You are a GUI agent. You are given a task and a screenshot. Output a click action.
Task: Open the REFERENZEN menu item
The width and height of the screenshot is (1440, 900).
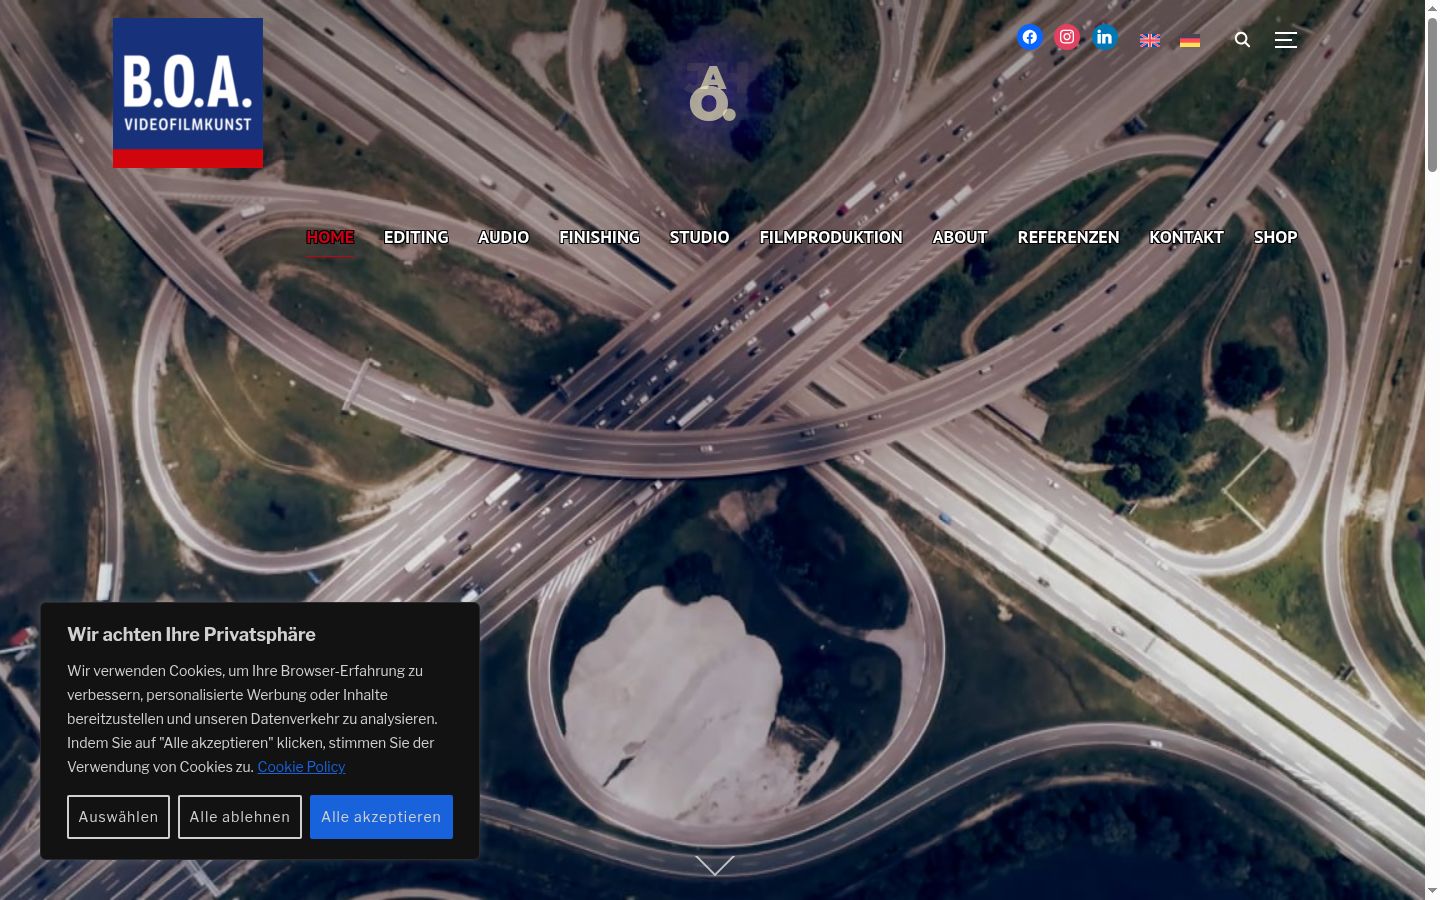pyautogui.click(x=1068, y=237)
